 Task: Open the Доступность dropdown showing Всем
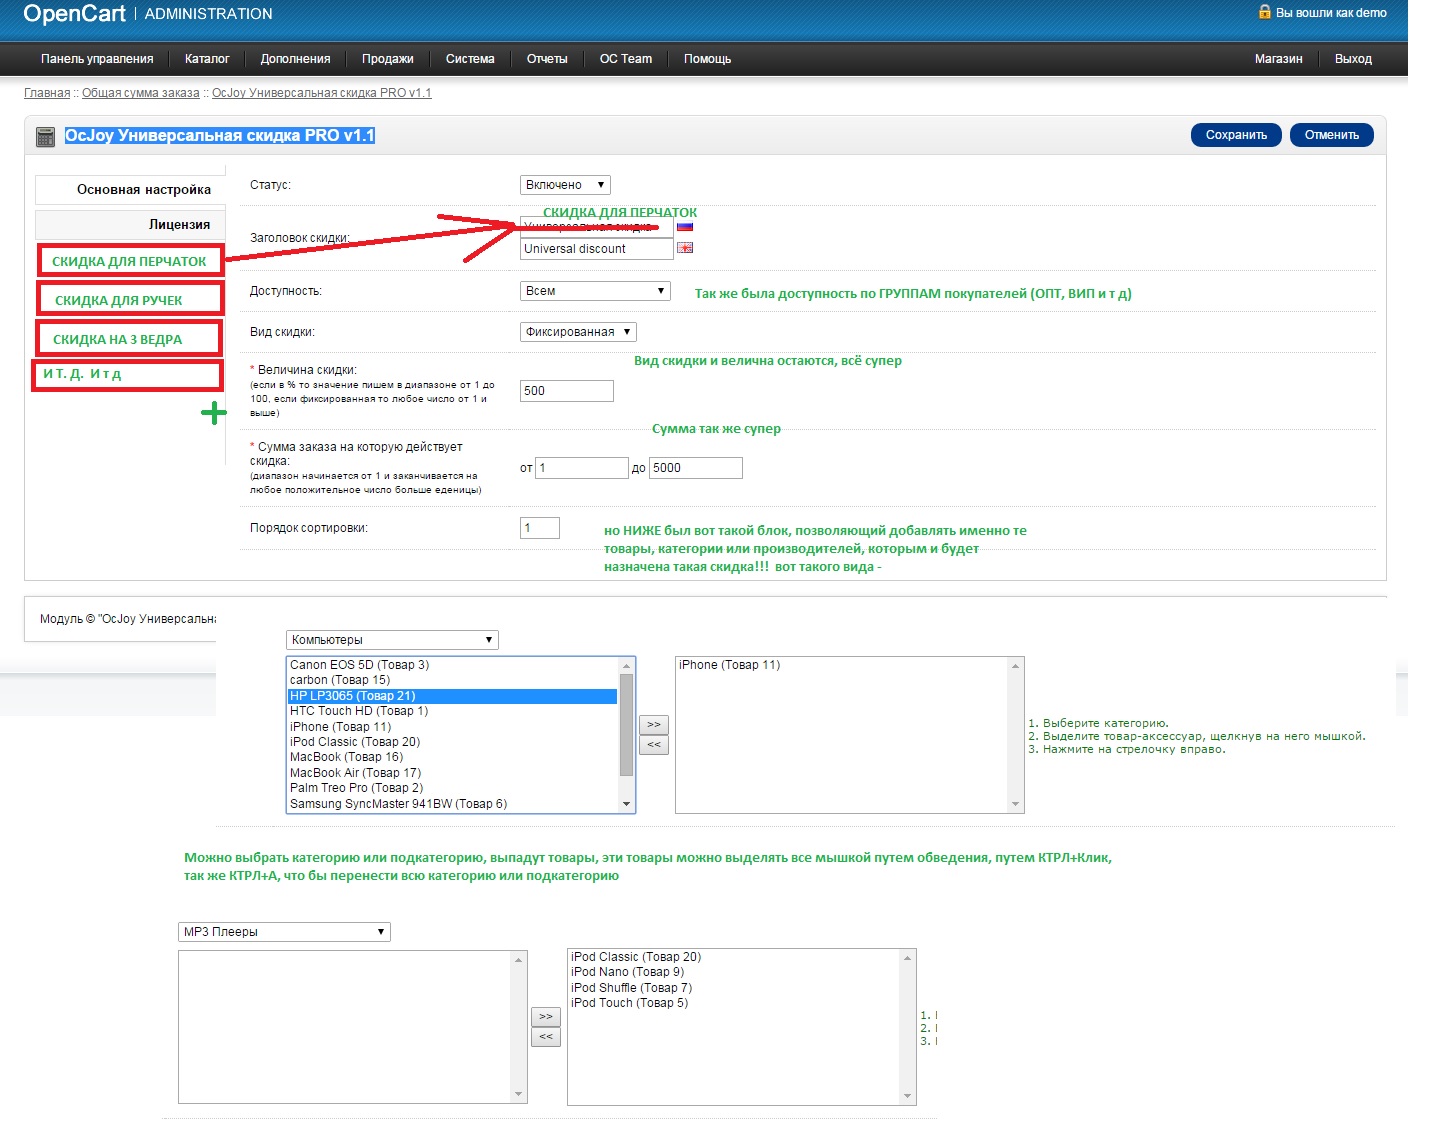pos(595,291)
